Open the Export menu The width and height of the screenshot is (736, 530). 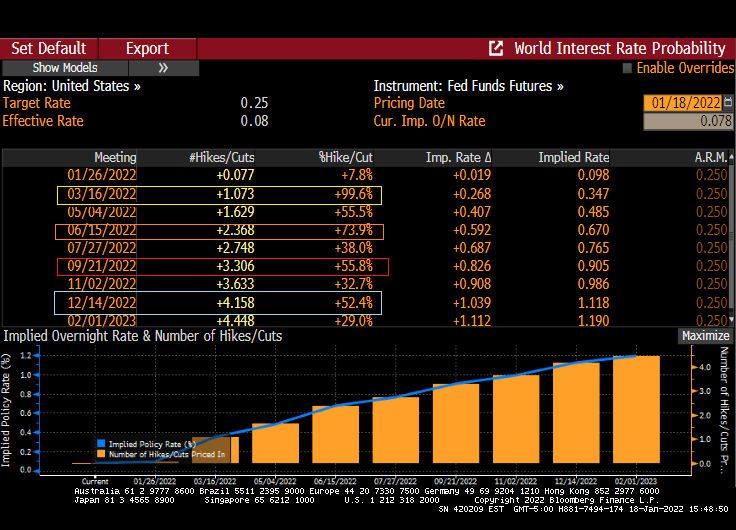coord(147,48)
